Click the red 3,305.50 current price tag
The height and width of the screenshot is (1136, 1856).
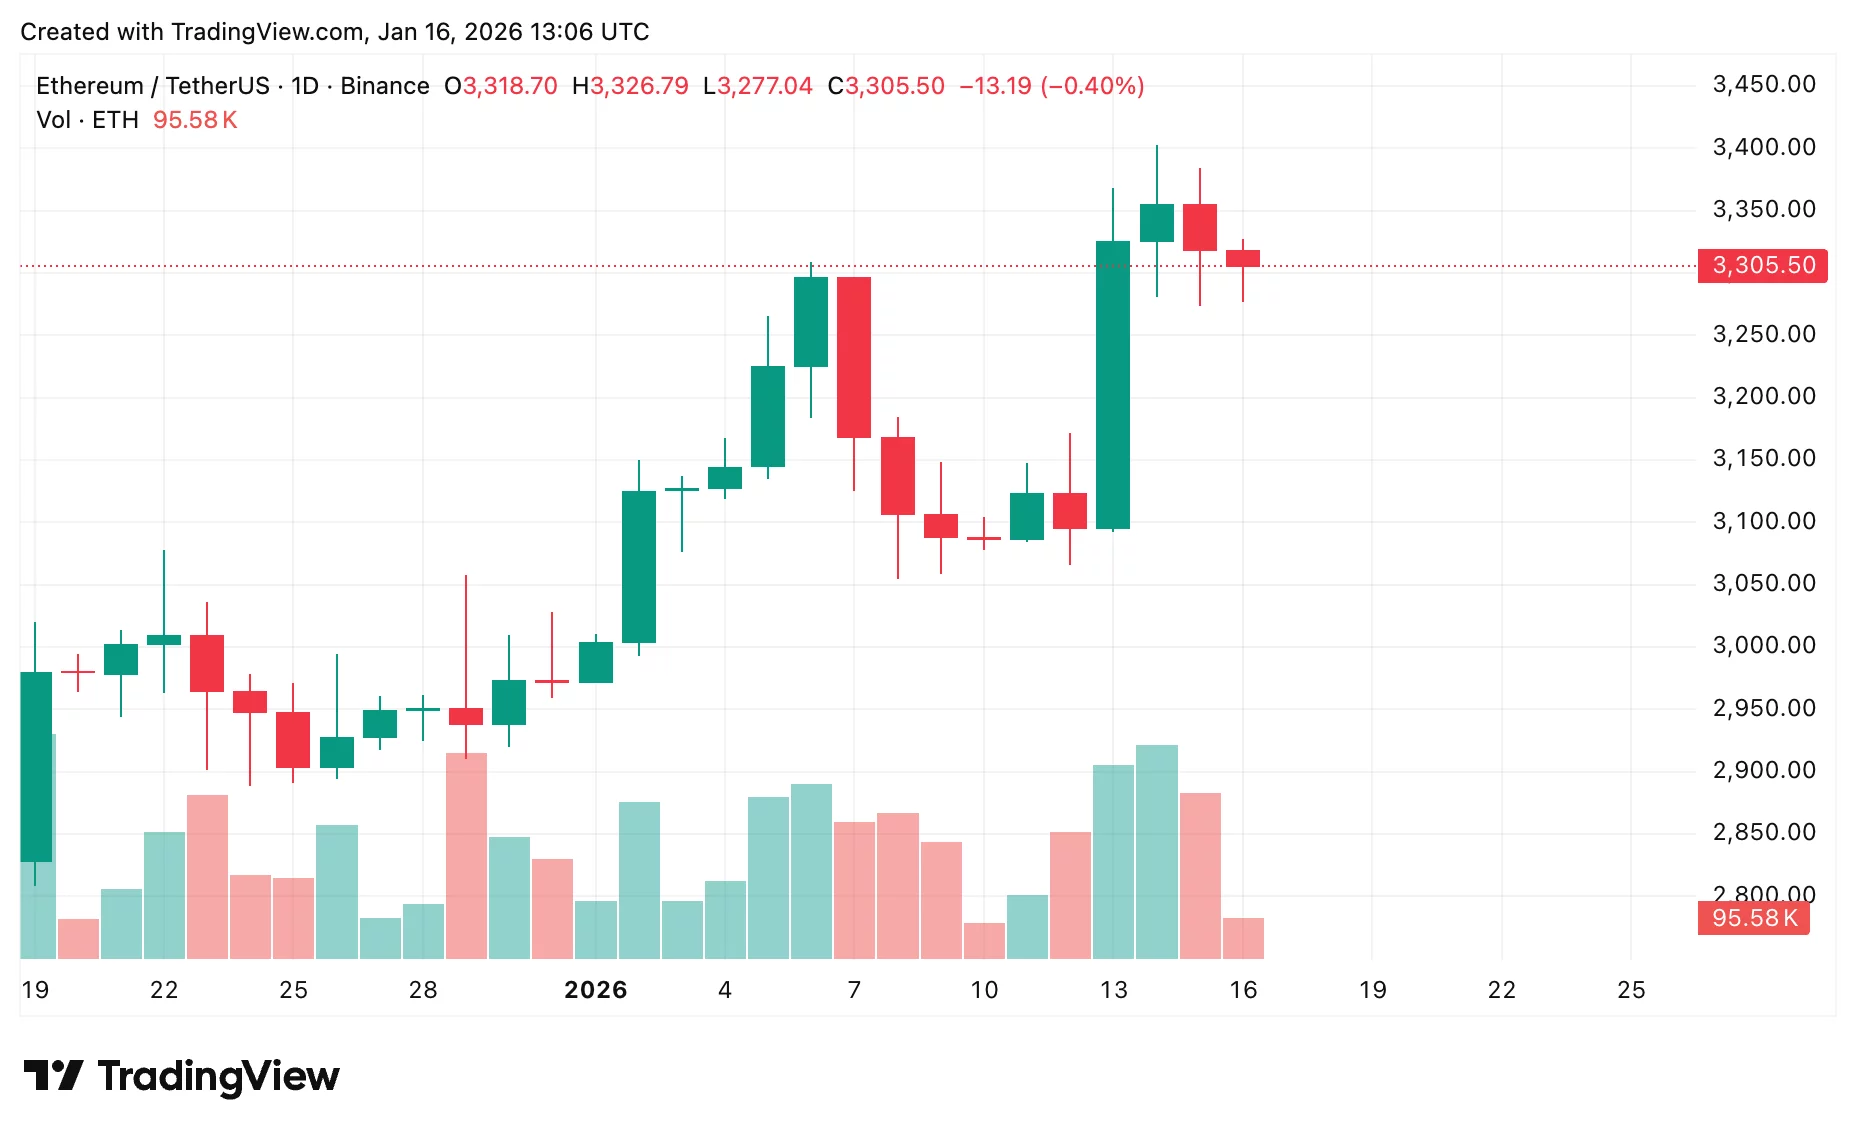tap(1762, 266)
